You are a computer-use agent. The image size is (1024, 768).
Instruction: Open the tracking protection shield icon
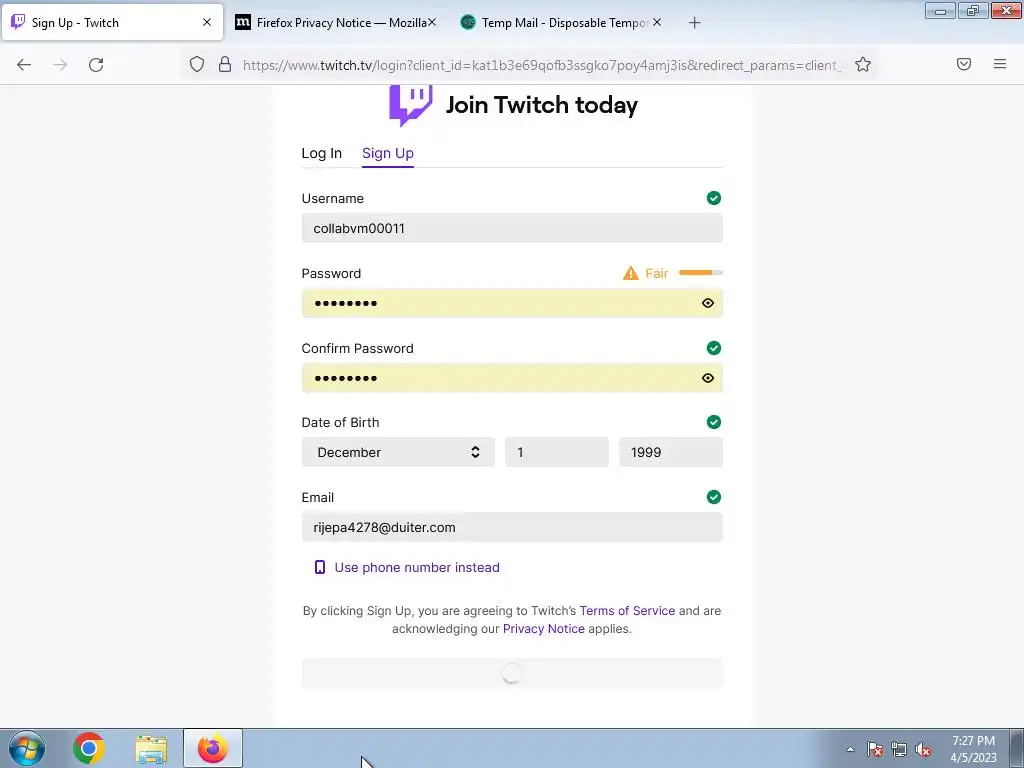coord(197,64)
